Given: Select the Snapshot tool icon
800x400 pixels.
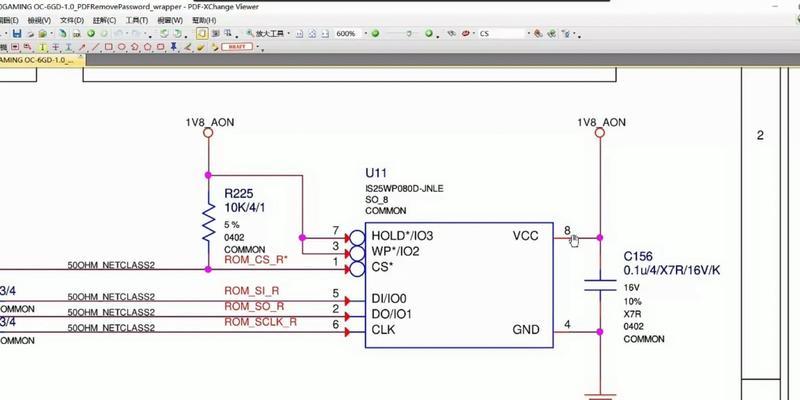Looking at the screenshot, I should coord(215,33).
